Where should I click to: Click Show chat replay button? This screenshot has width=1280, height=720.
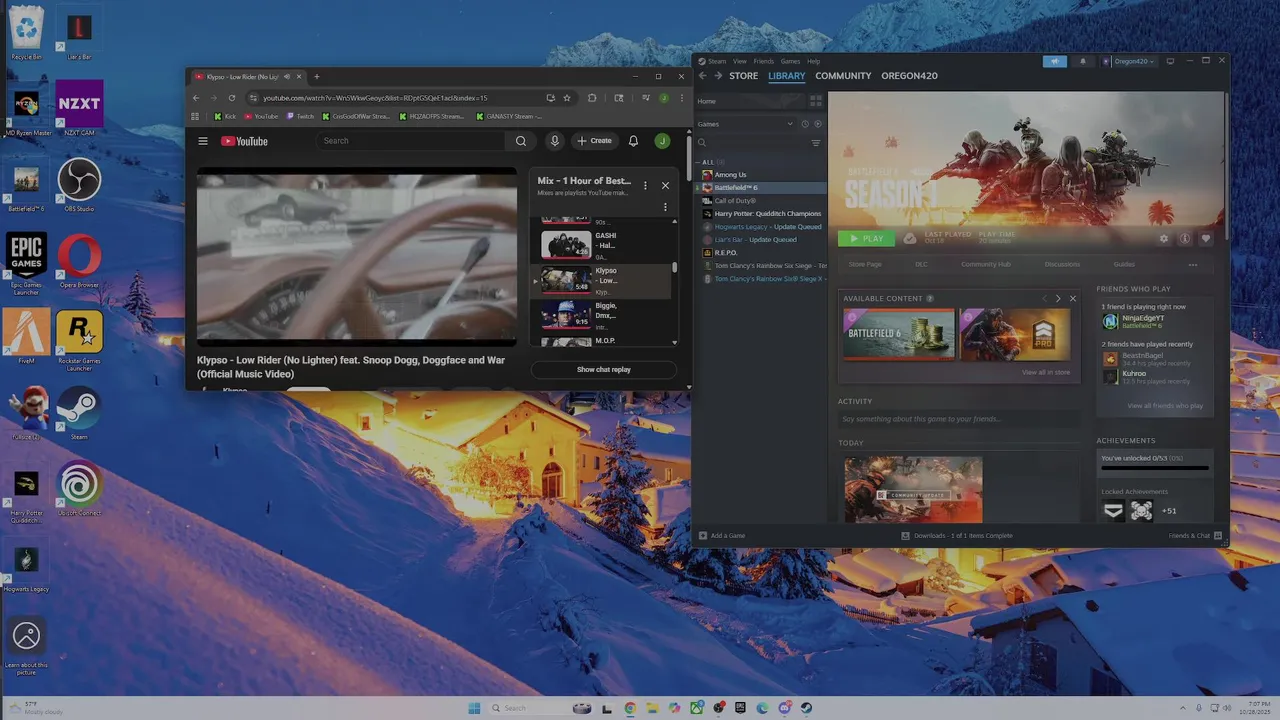point(604,370)
